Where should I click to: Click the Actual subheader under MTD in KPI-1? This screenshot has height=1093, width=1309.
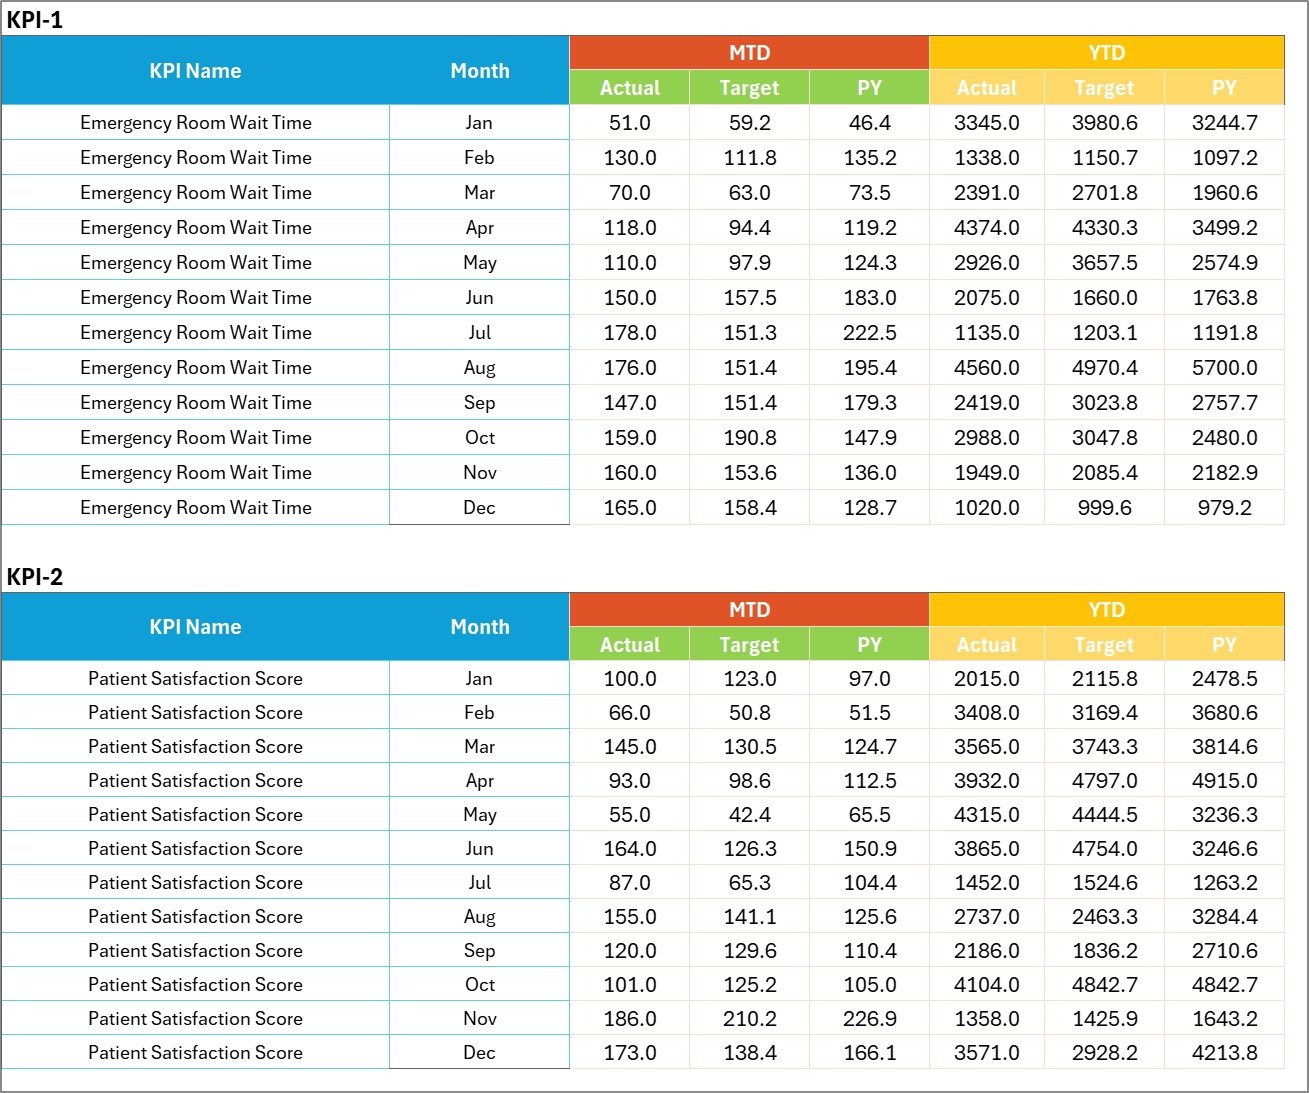[x=629, y=87]
